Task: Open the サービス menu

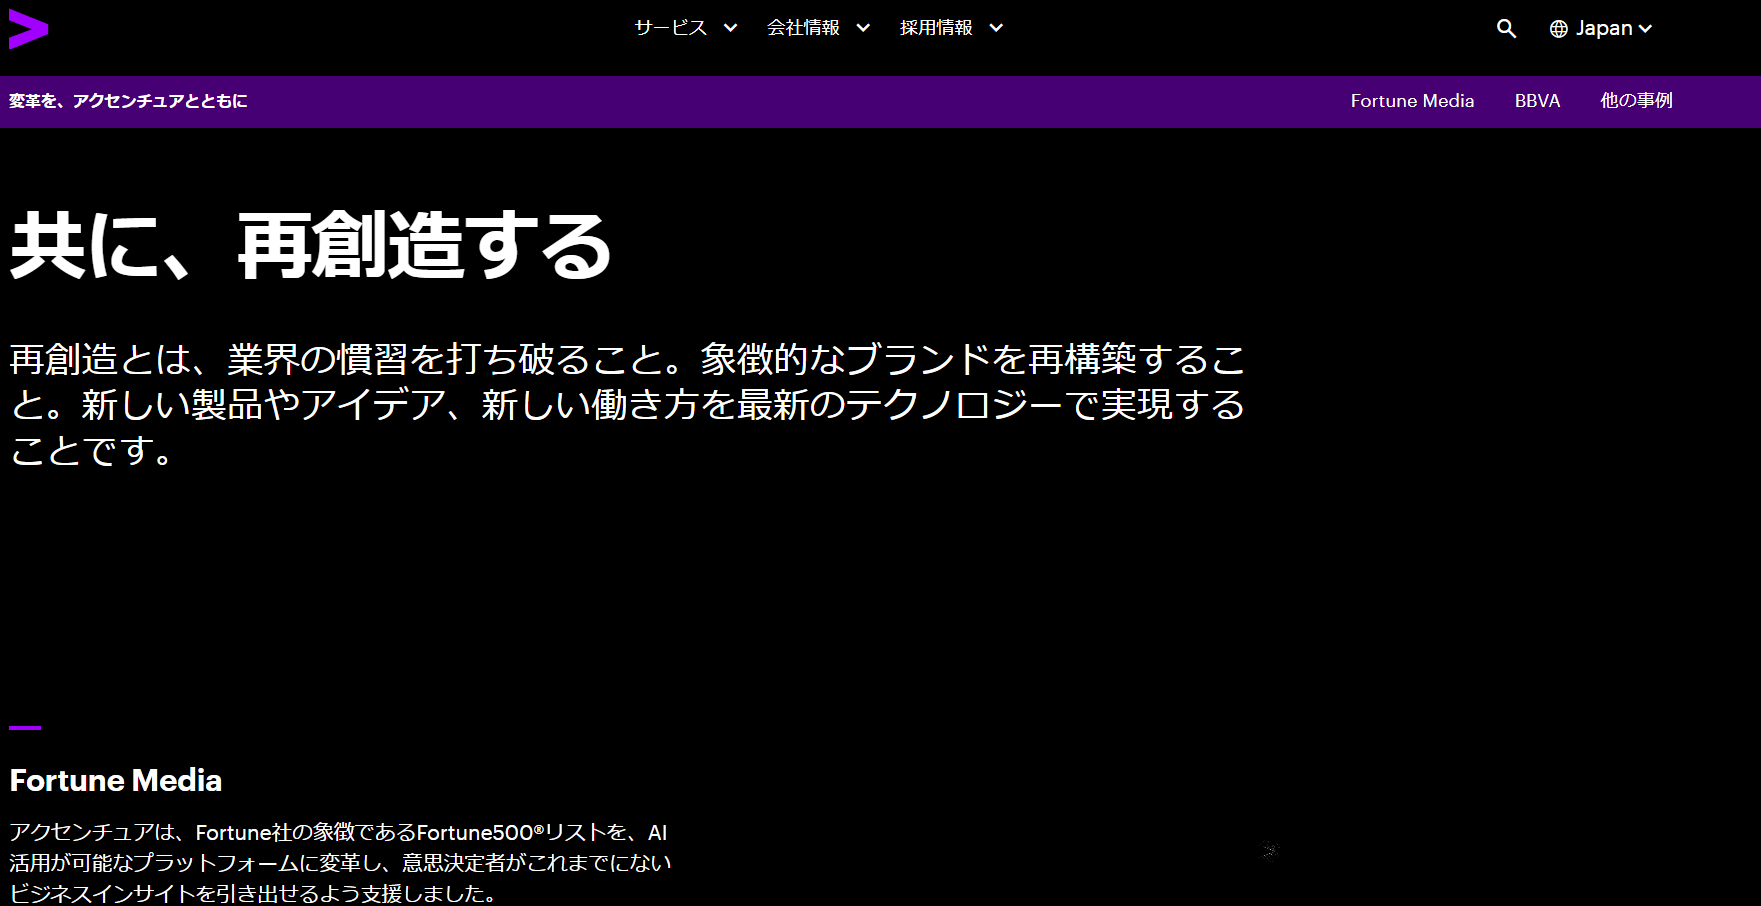Action: point(671,28)
